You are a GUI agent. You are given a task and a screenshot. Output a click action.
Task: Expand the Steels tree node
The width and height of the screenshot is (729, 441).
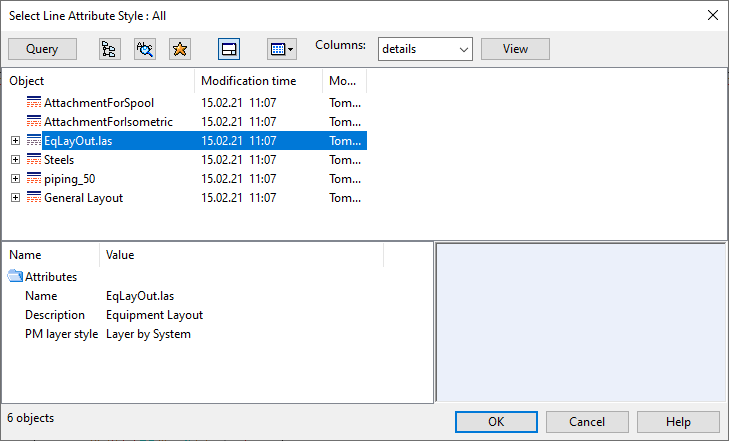[15, 160]
